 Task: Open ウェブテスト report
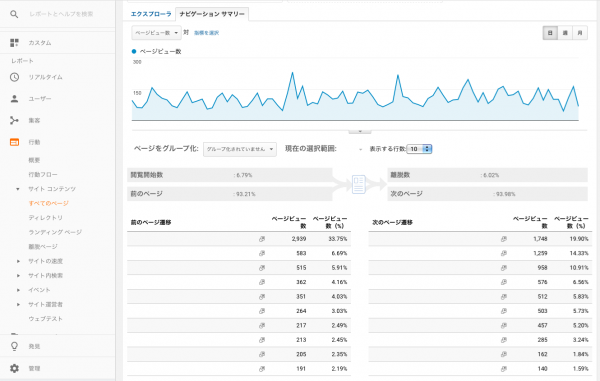pyautogui.click(x=45, y=319)
